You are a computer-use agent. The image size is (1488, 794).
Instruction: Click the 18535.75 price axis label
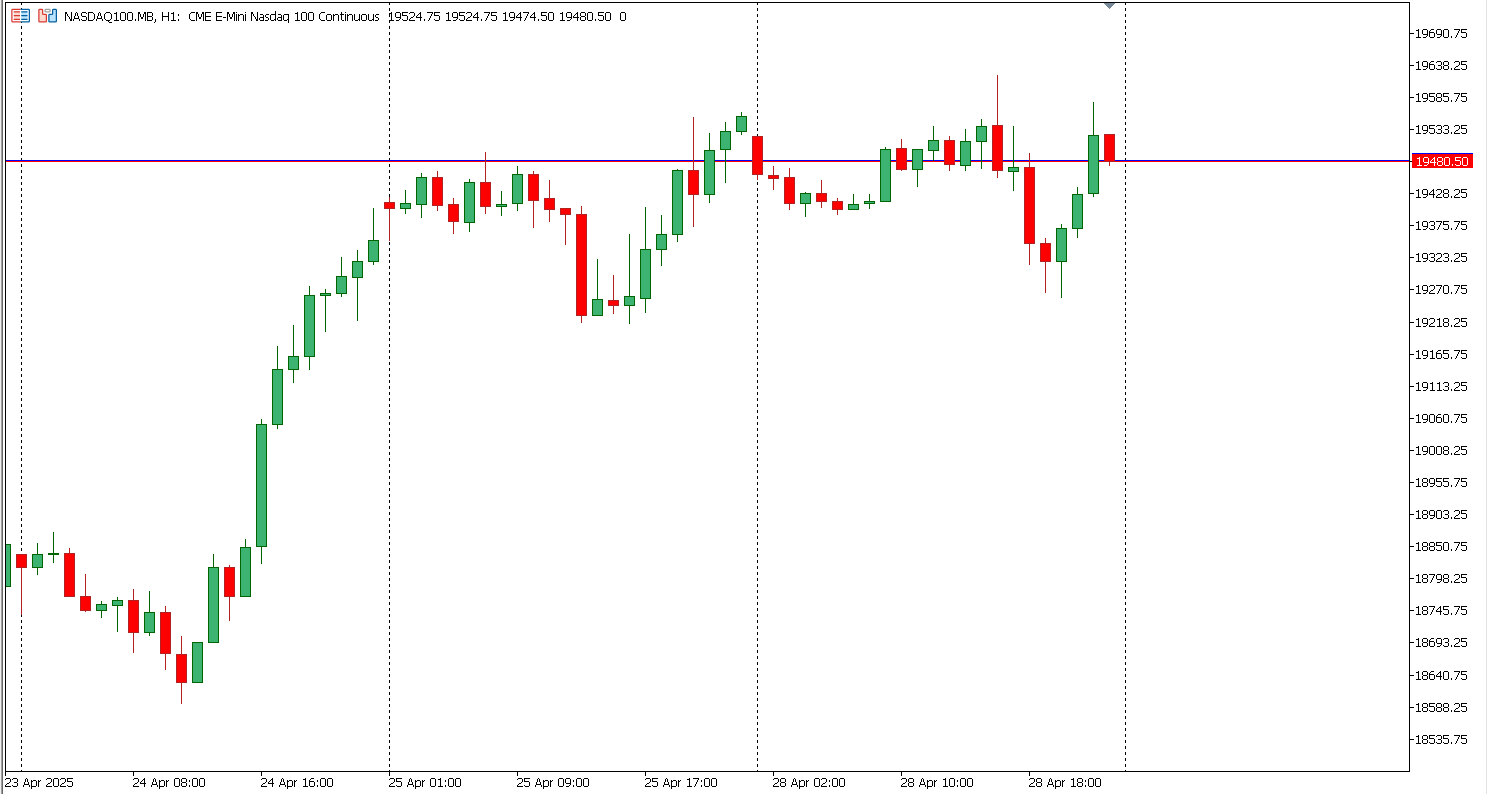click(x=1441, y=739)
